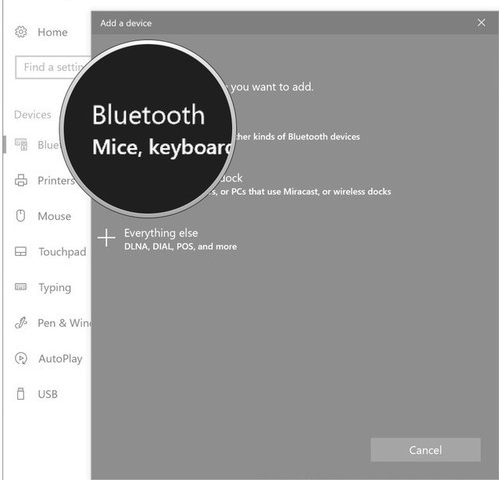Click the DLNA, DIAL, POS, and more description
499x480 pixels.
pos(180,247)
